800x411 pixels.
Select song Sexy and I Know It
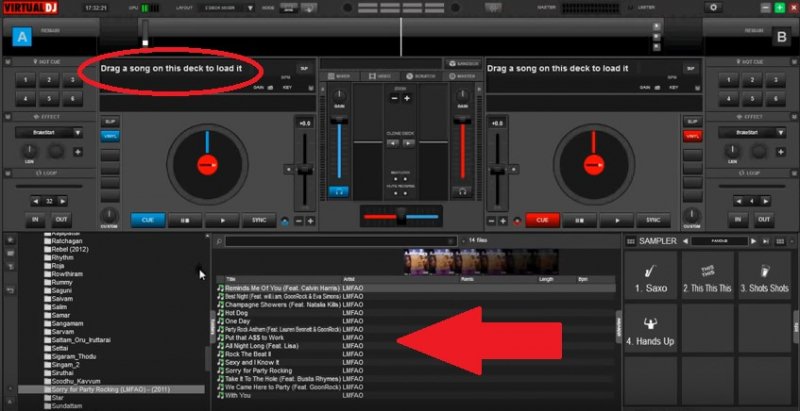point(416,363)
